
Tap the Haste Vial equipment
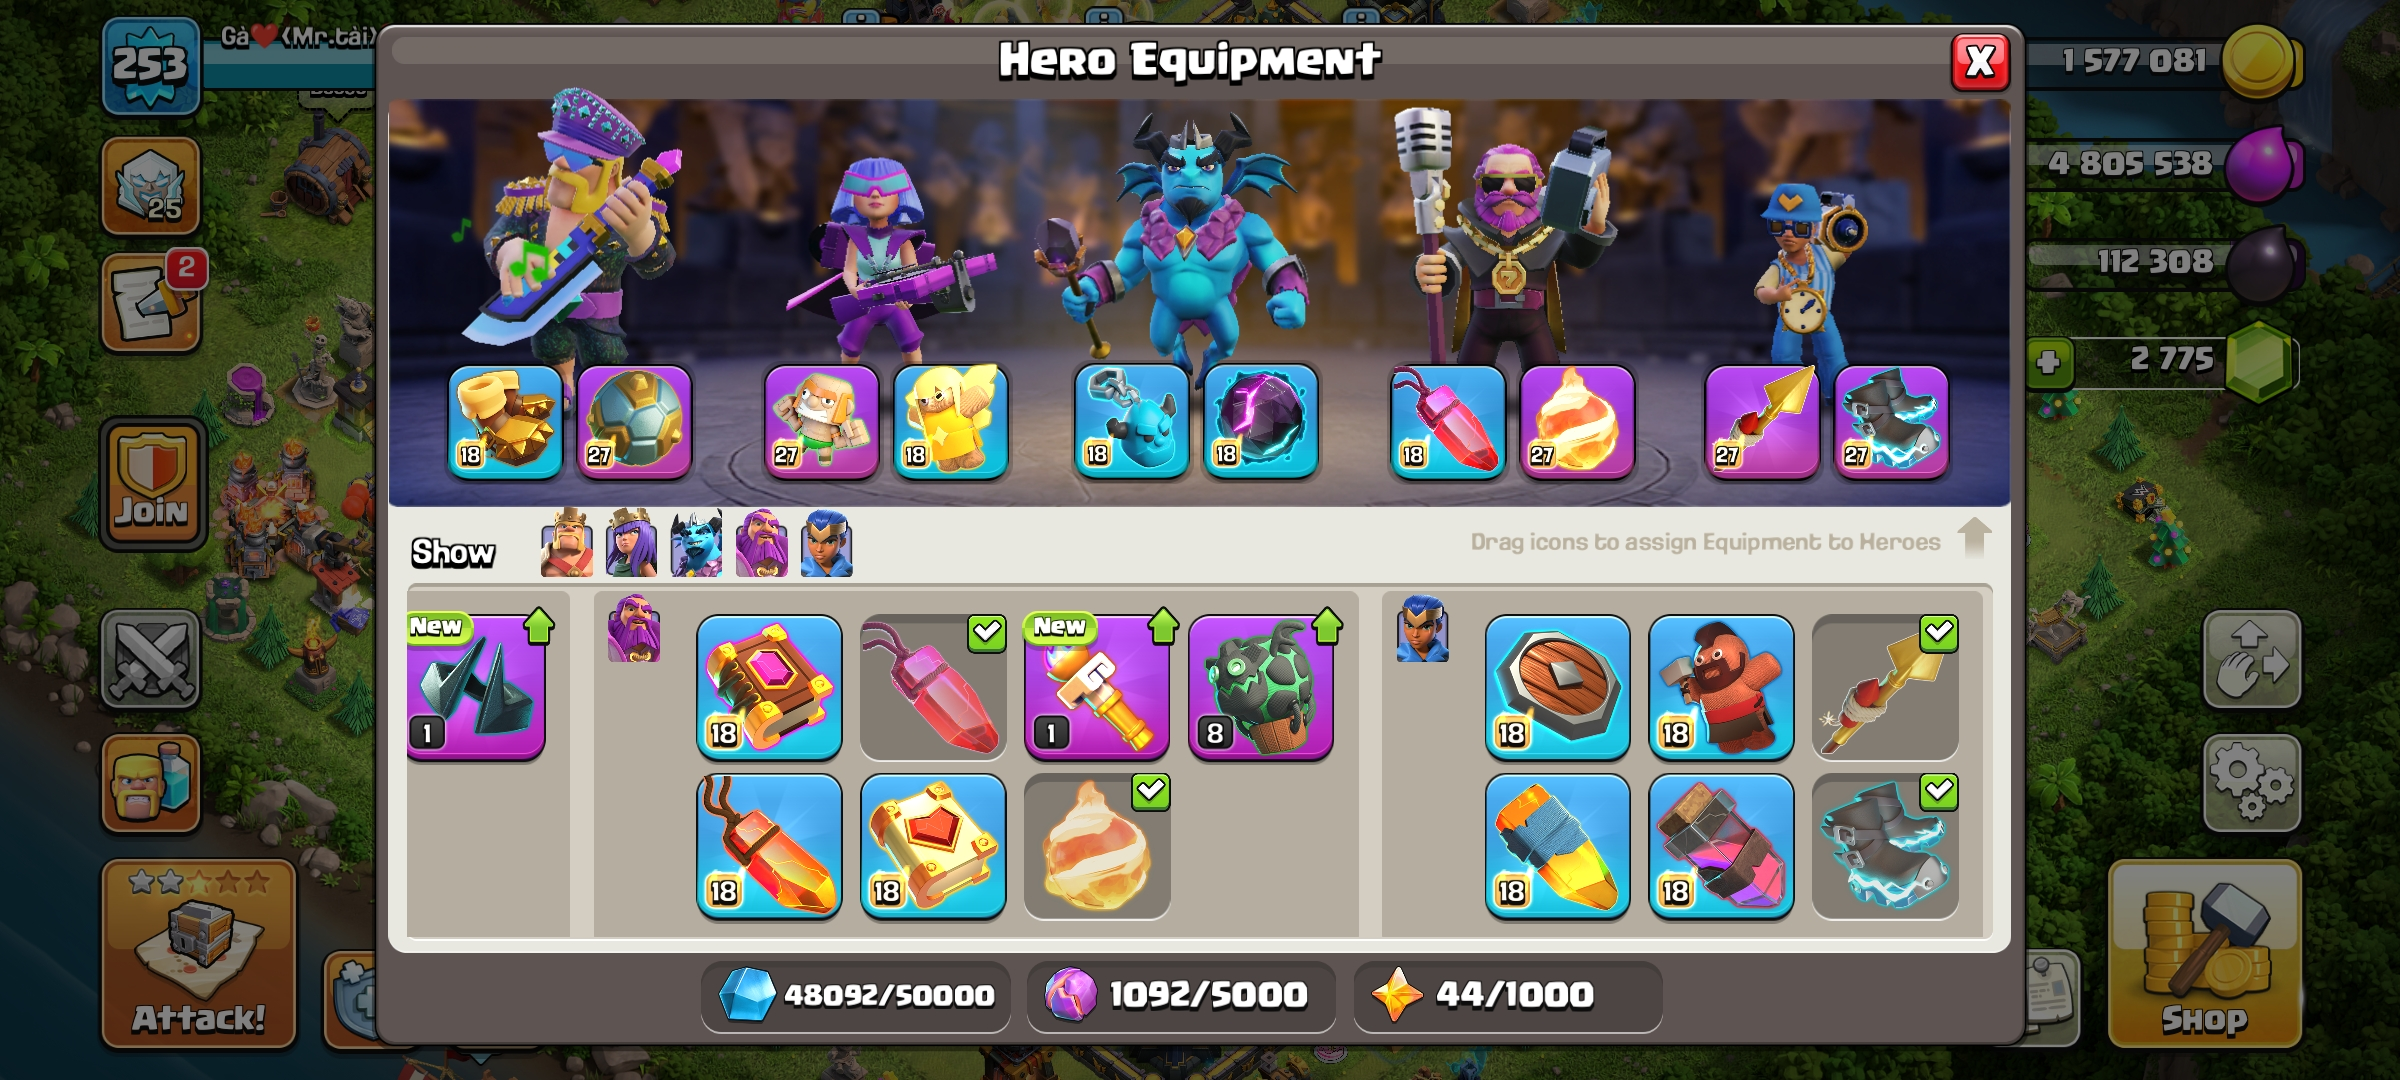coord(1720,846)
